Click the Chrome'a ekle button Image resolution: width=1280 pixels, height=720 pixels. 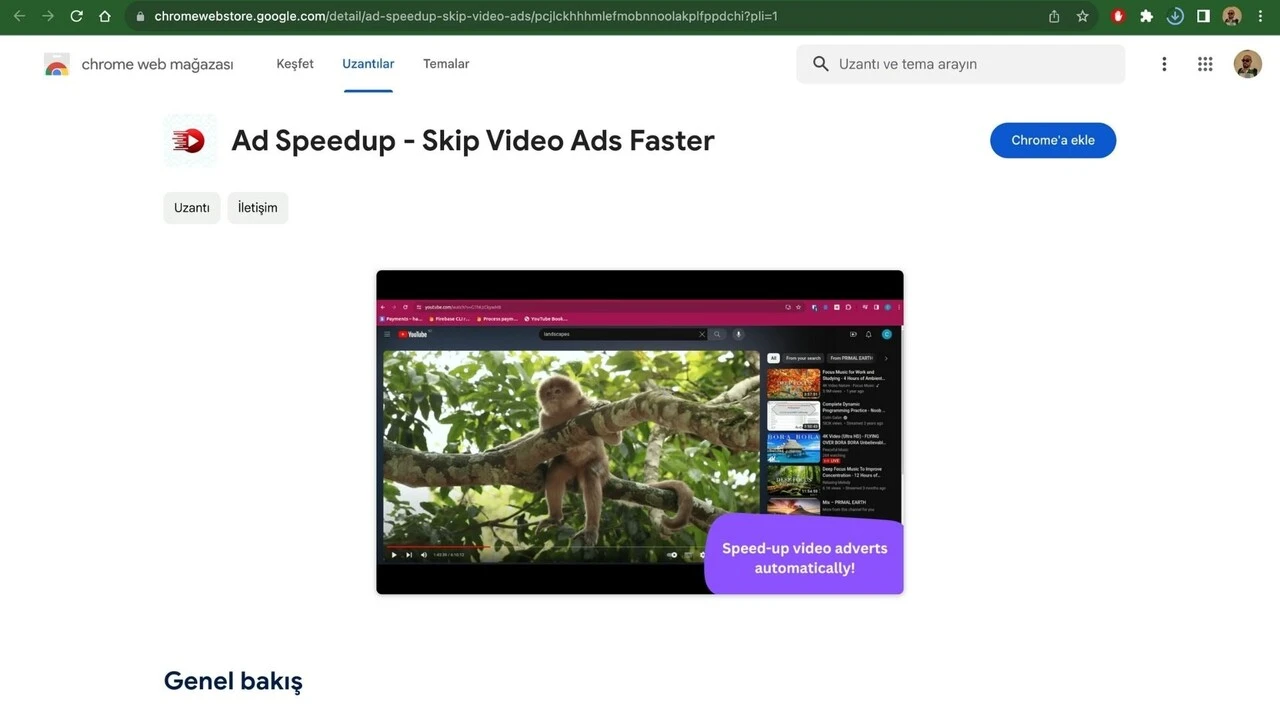(x=1052, y=140)
